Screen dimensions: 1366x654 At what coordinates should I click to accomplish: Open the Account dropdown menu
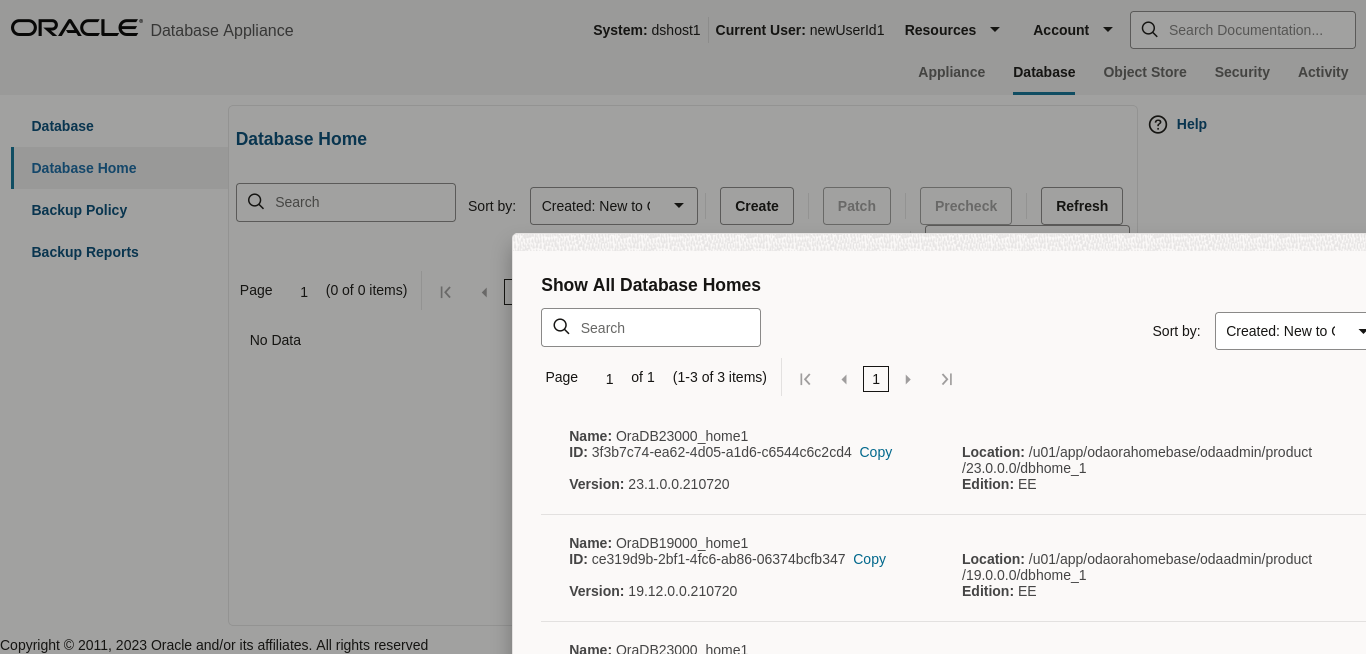[x=1073, y=30]
